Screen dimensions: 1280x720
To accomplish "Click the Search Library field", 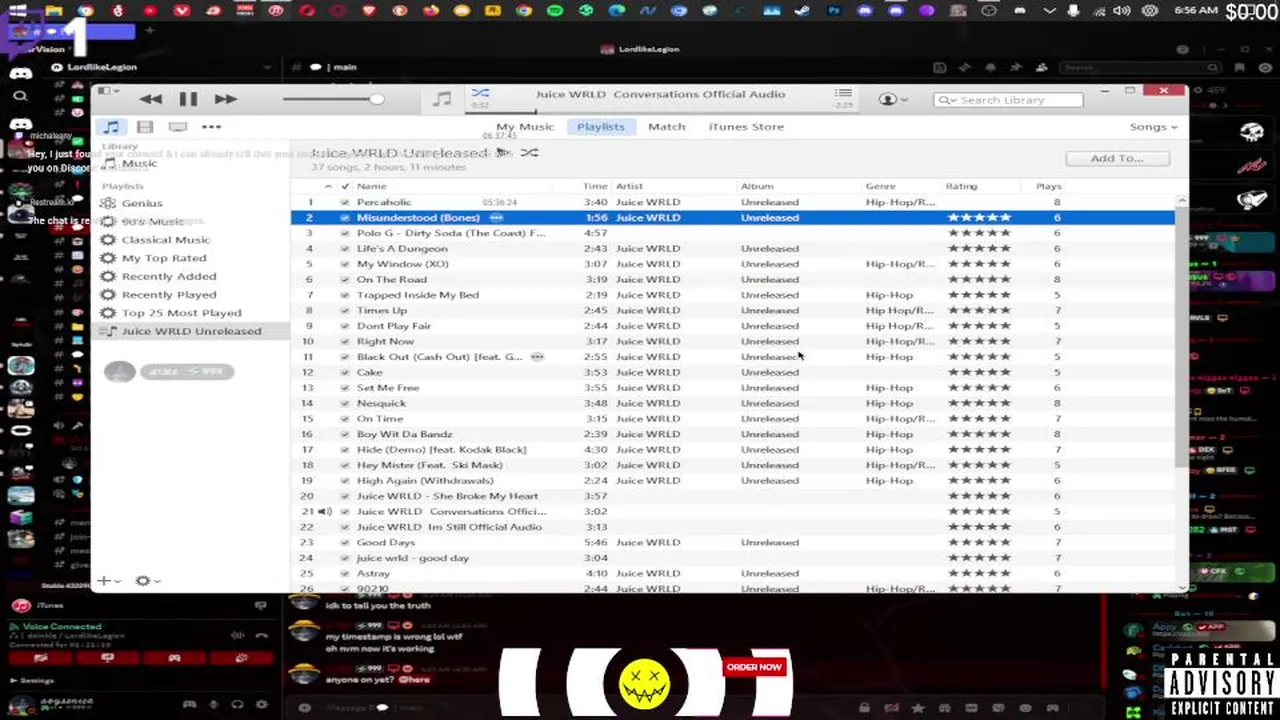I will pyautogui.click(x=1008, y=100).
